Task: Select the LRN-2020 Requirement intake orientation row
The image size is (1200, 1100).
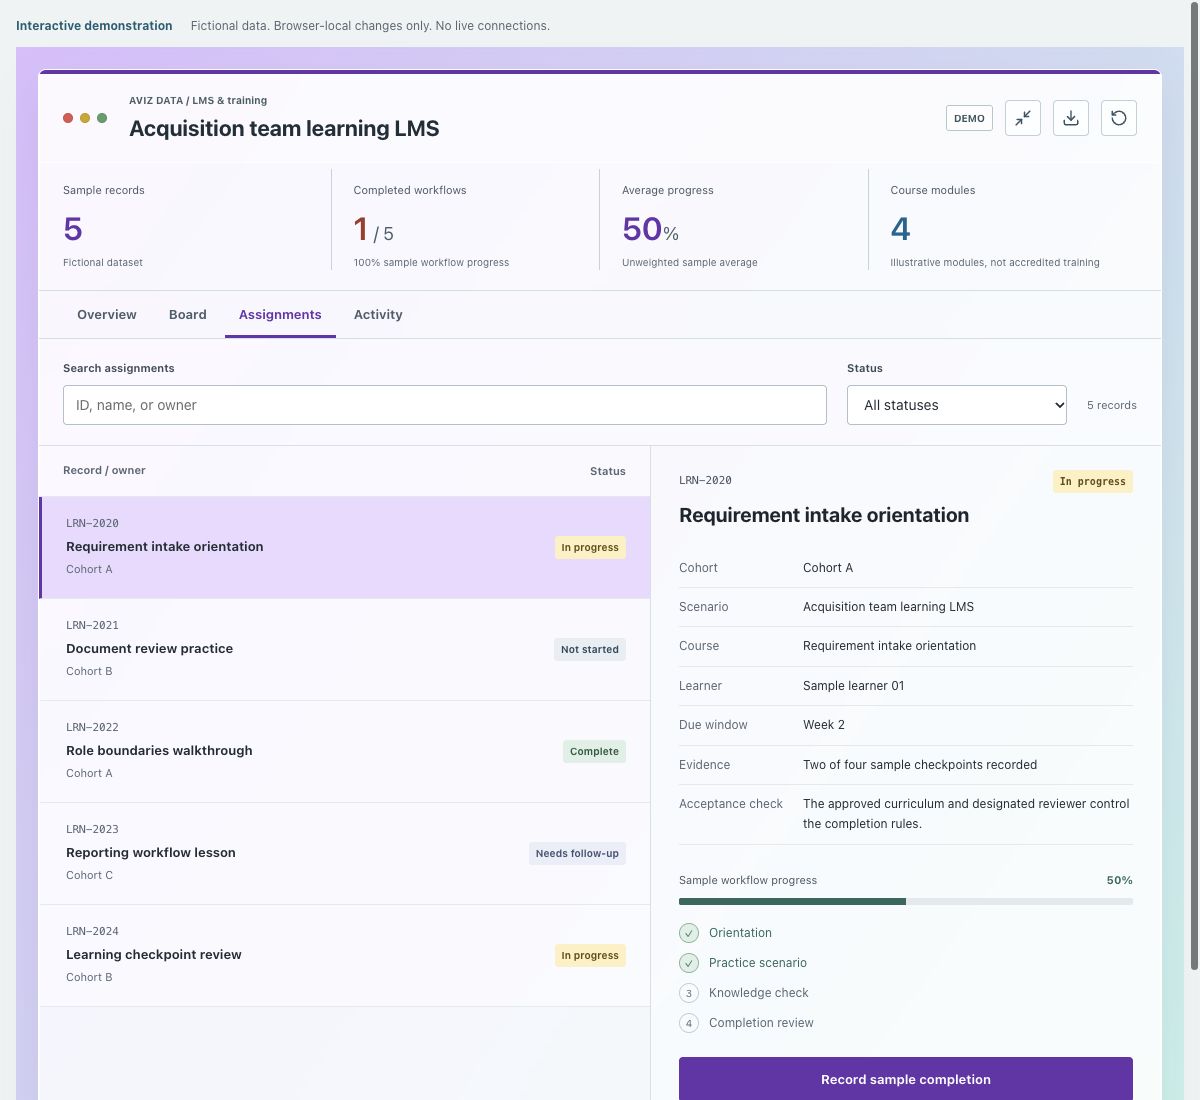Action: (x=345, y=547)
